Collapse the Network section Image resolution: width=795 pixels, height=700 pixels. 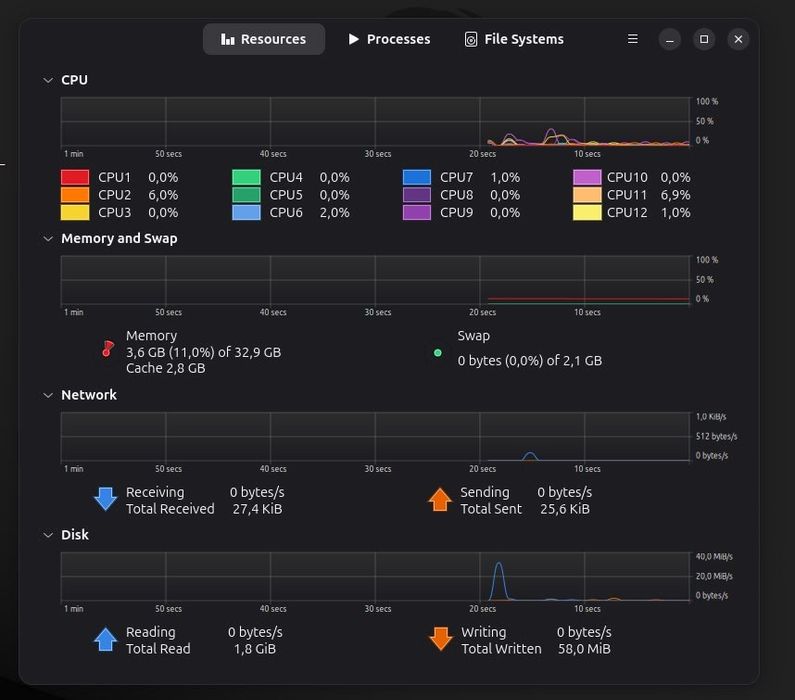click(48, 395)
